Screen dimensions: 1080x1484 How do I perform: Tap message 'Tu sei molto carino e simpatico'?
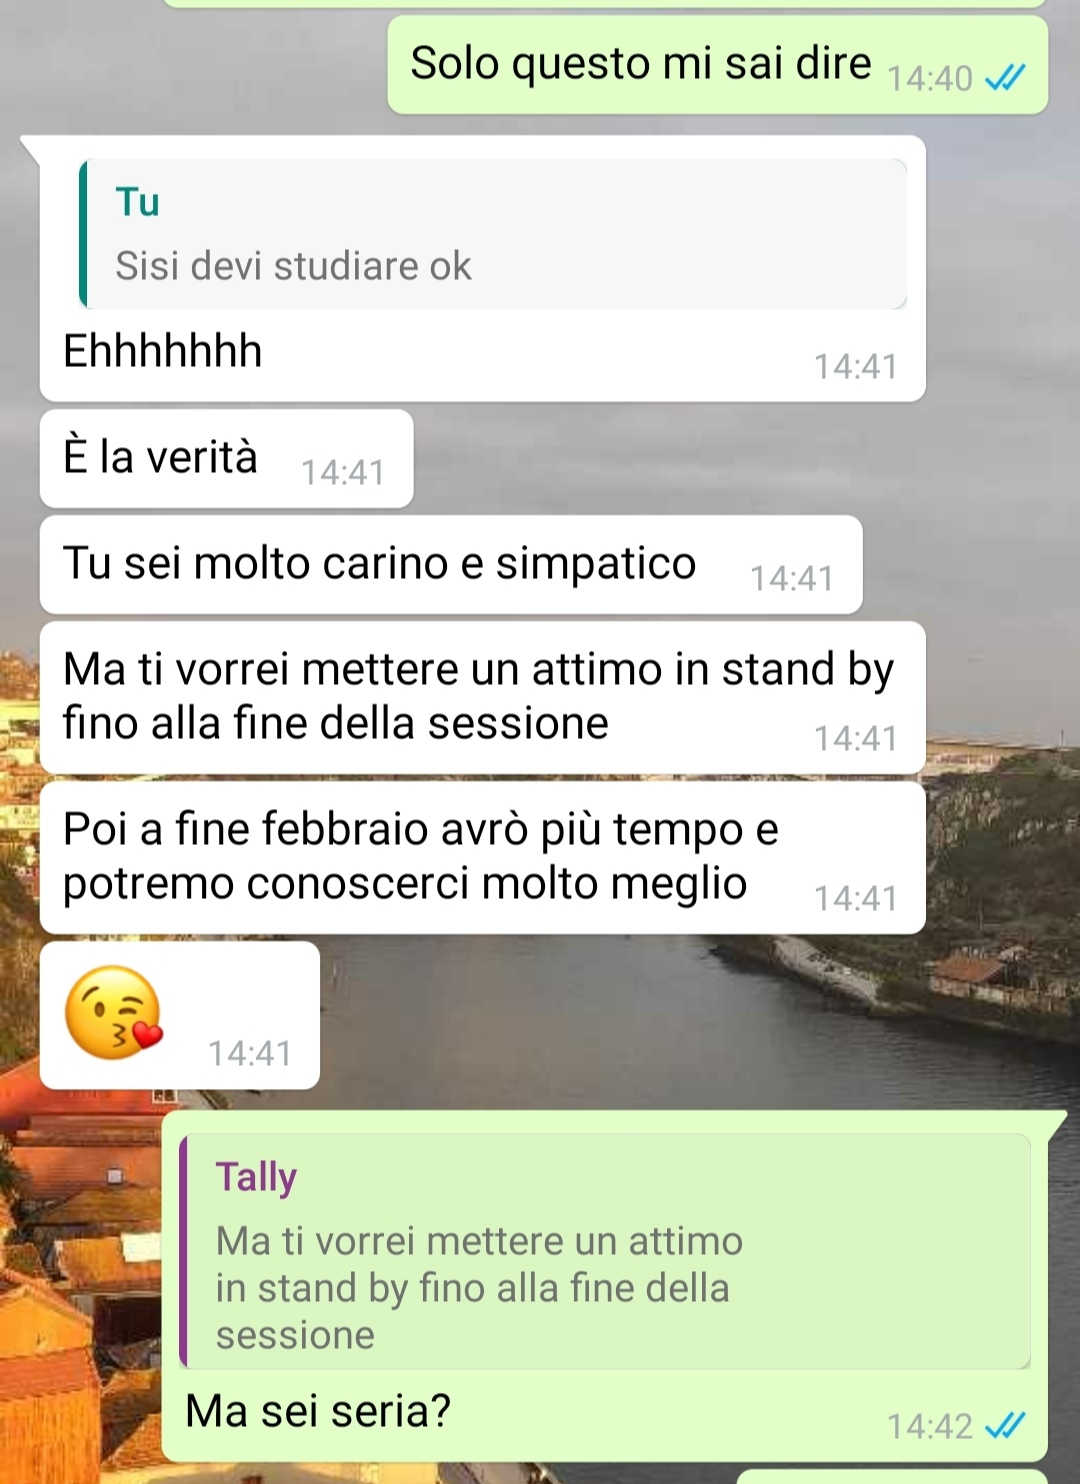pyautogui.click(x=451, y=565)
